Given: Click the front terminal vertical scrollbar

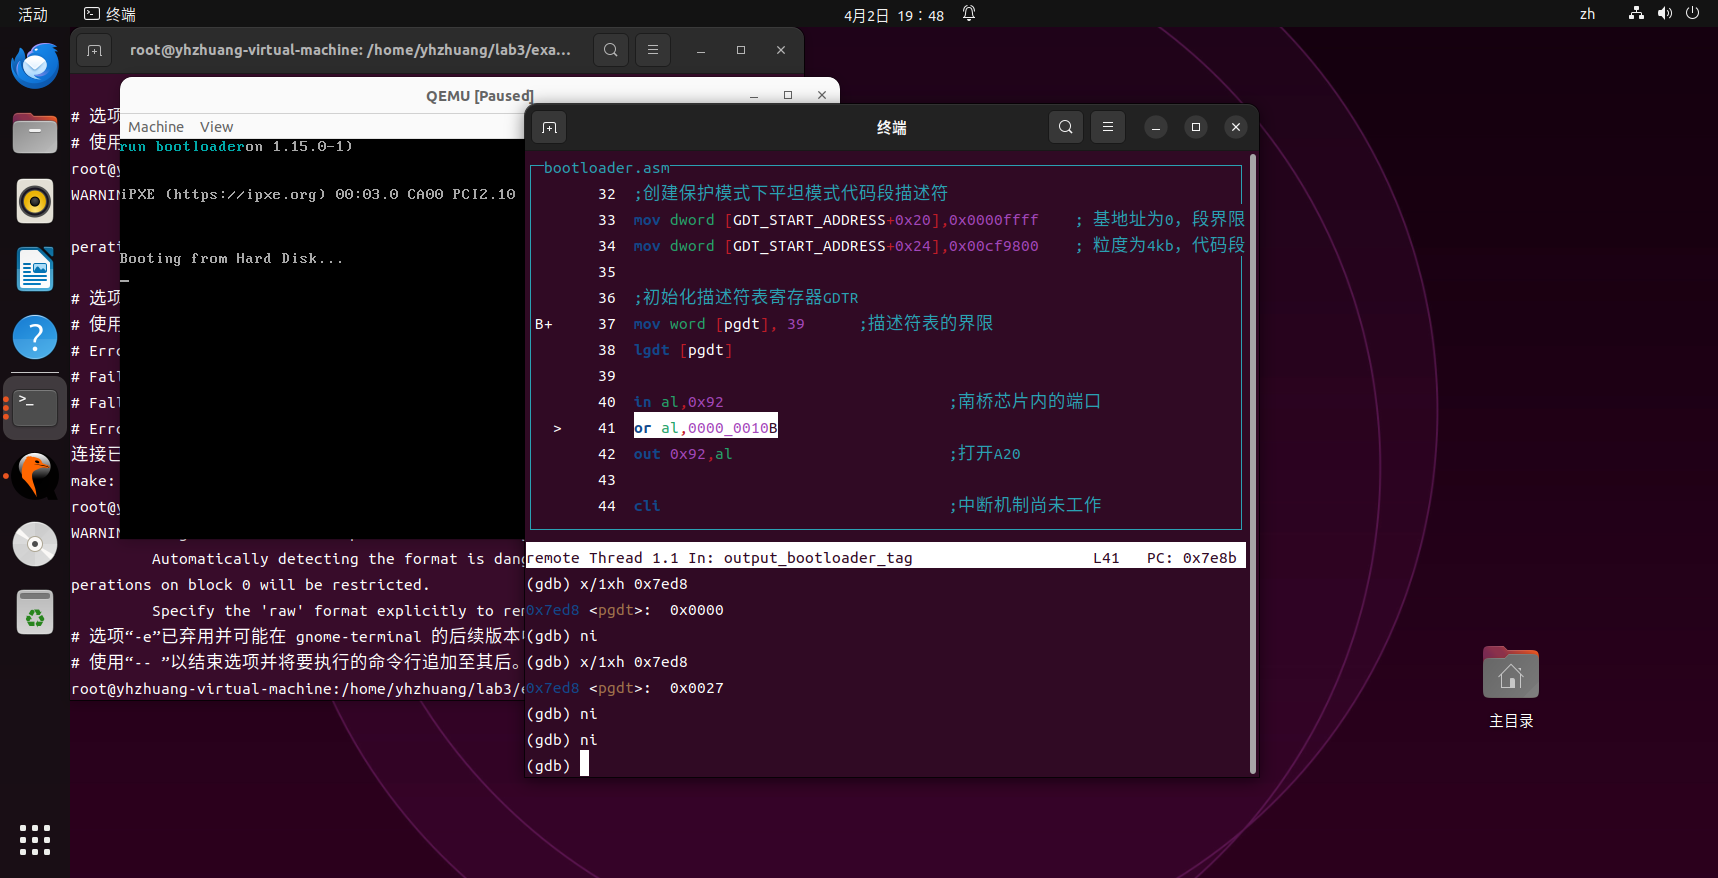Looking at the screenshot, I should [1253, 463].
